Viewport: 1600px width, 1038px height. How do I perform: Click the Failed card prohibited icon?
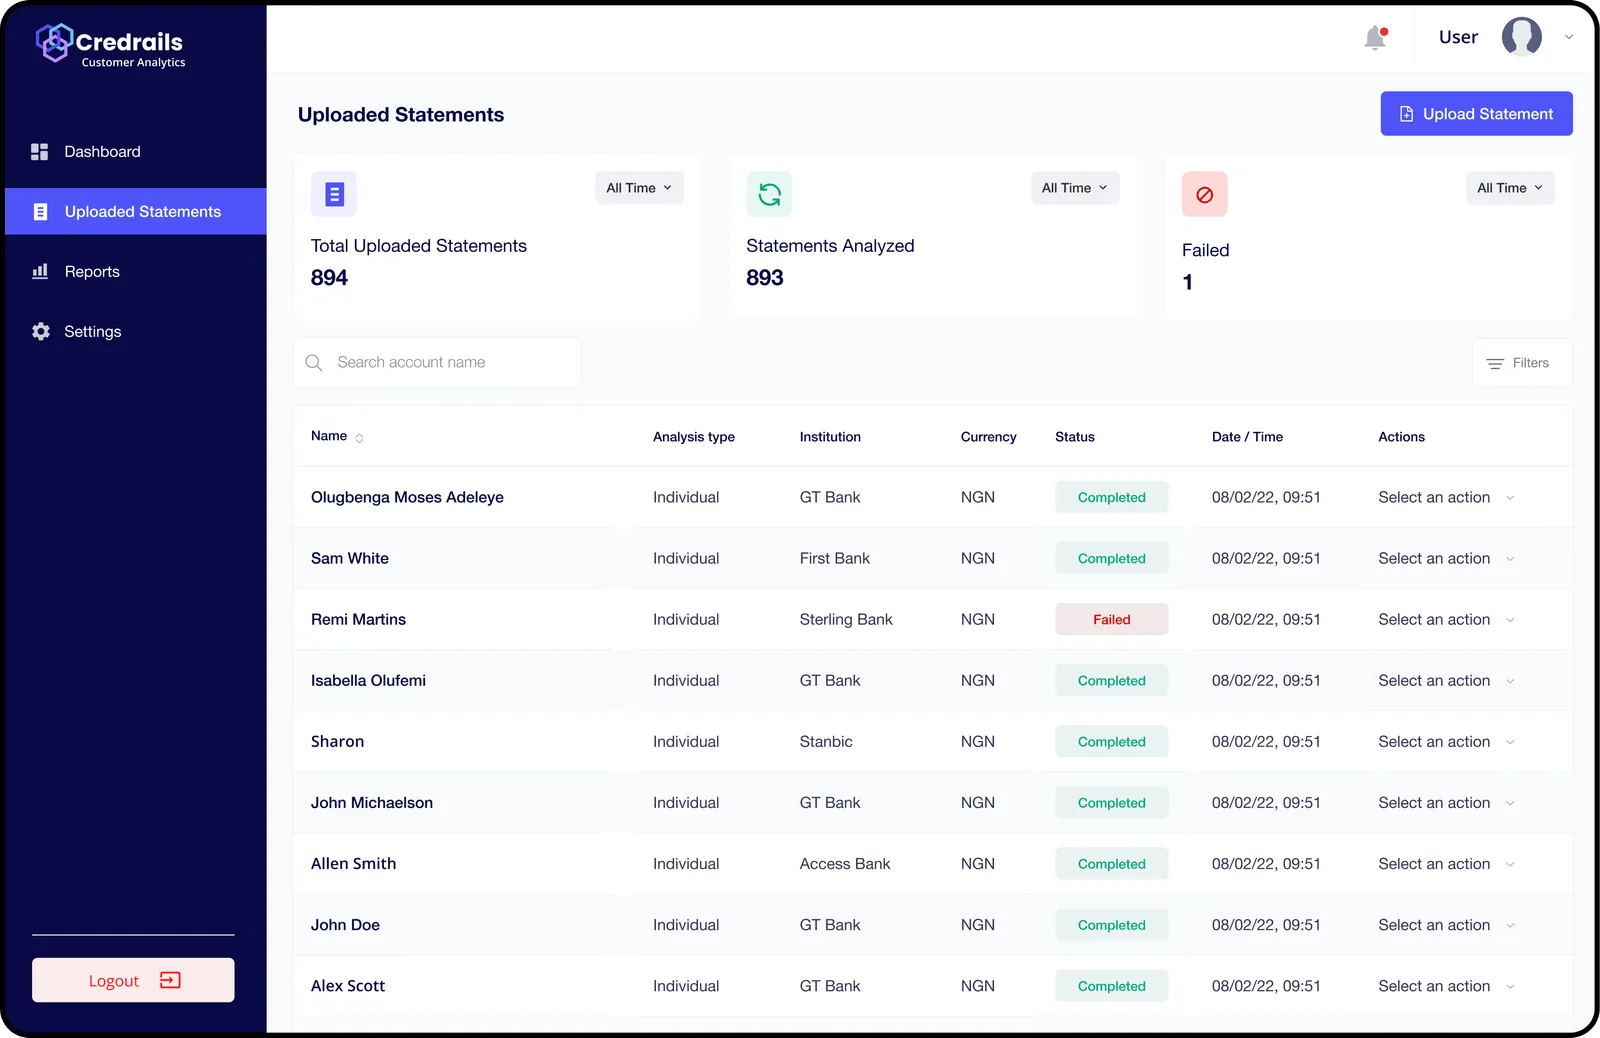tap(1205, 194)
